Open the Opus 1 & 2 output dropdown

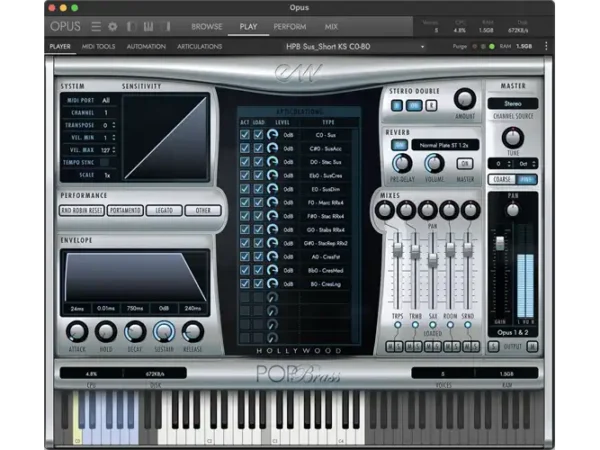coord(513,333)
